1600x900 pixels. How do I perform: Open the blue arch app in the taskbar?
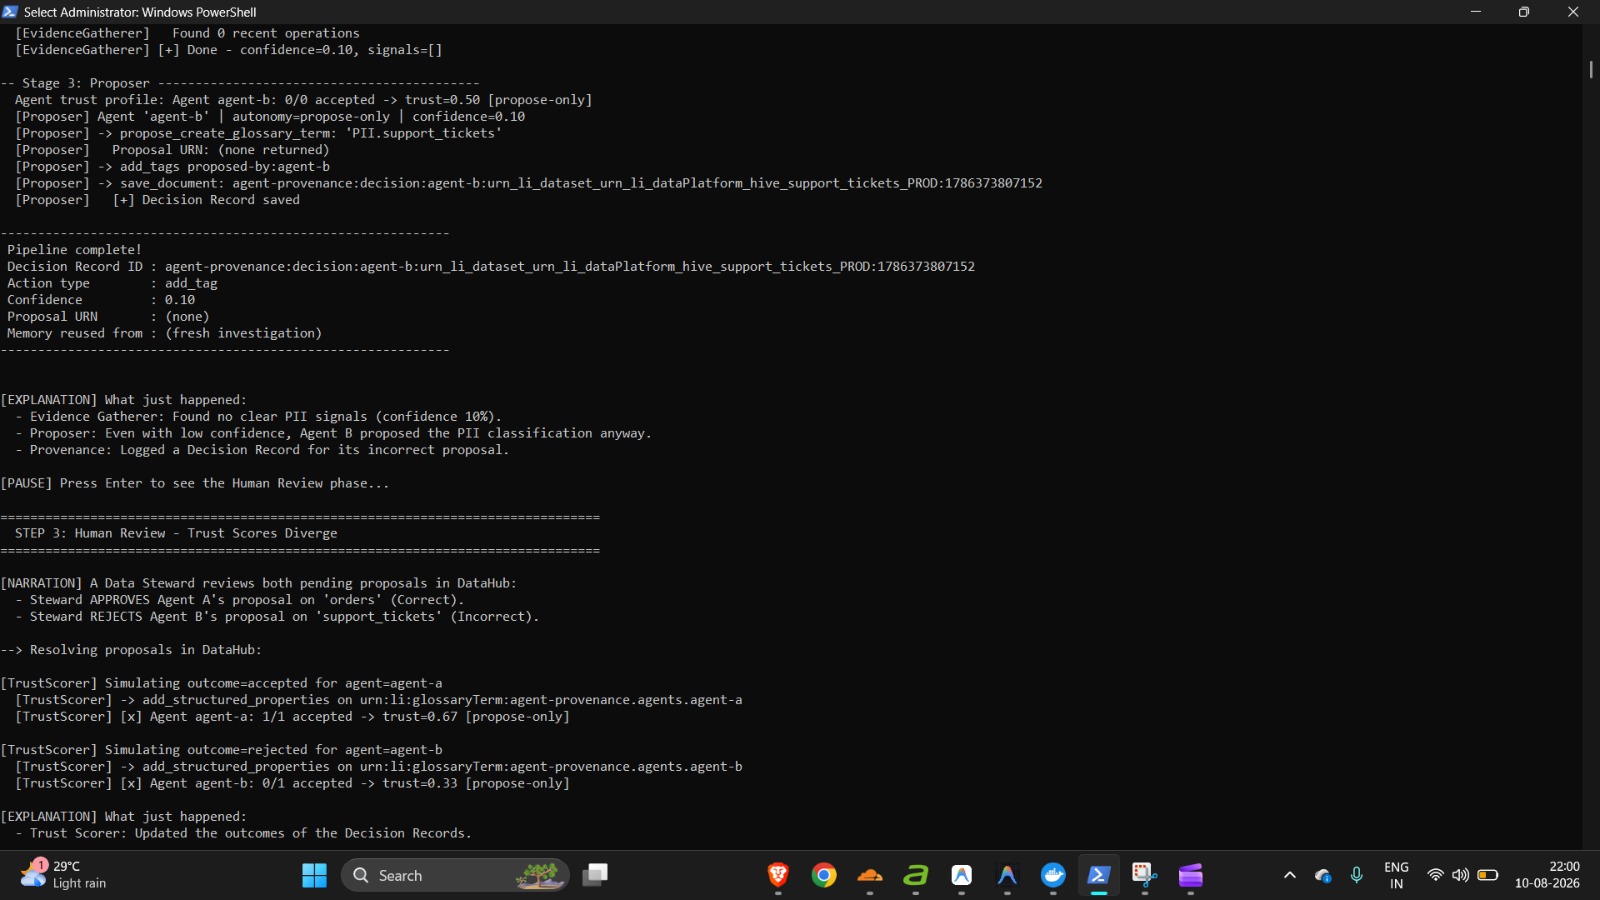[1007, 875]
